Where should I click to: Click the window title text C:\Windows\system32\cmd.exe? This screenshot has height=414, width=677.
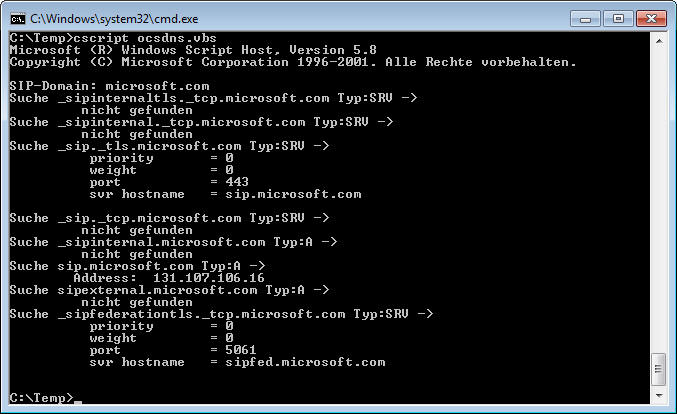pyautogui.click(x=114, y=19)
